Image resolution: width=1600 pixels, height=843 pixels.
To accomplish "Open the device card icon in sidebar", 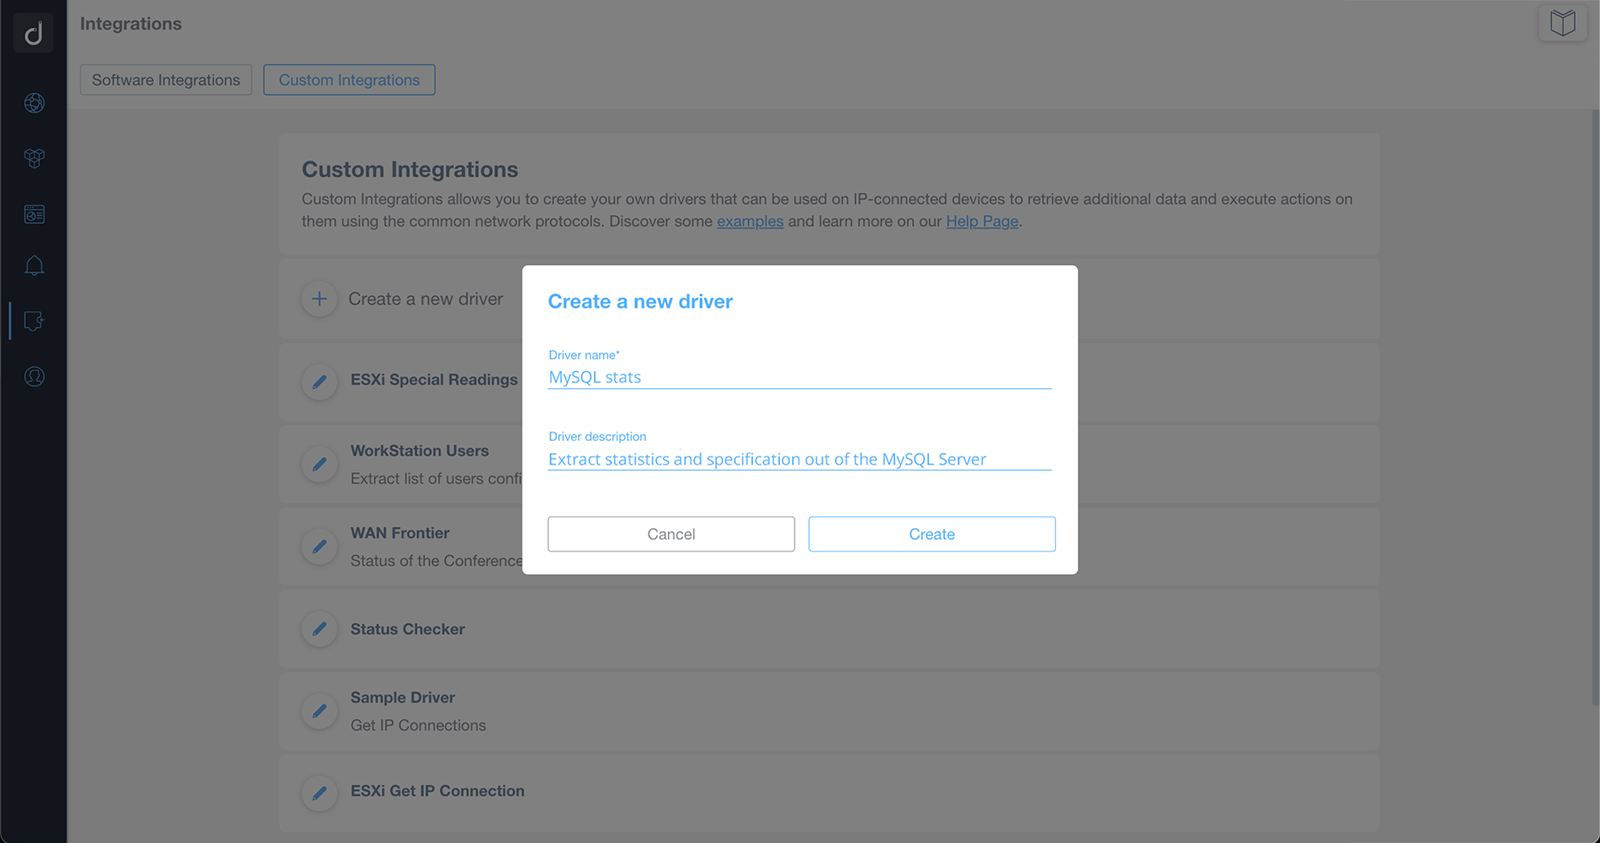I will coord(34,214).
